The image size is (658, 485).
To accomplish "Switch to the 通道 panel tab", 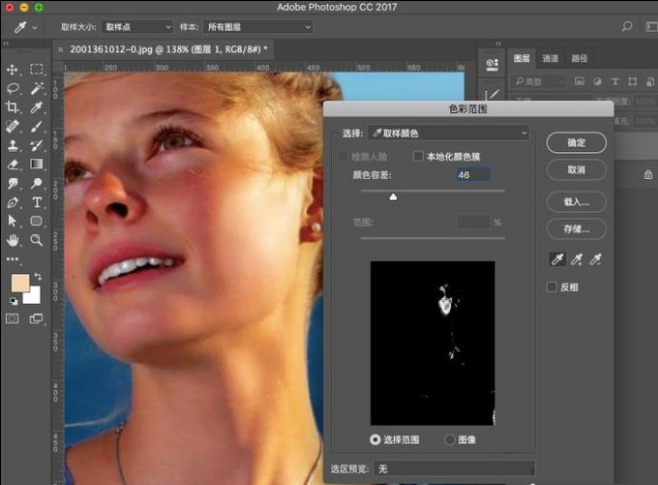I will pos(550,59).
